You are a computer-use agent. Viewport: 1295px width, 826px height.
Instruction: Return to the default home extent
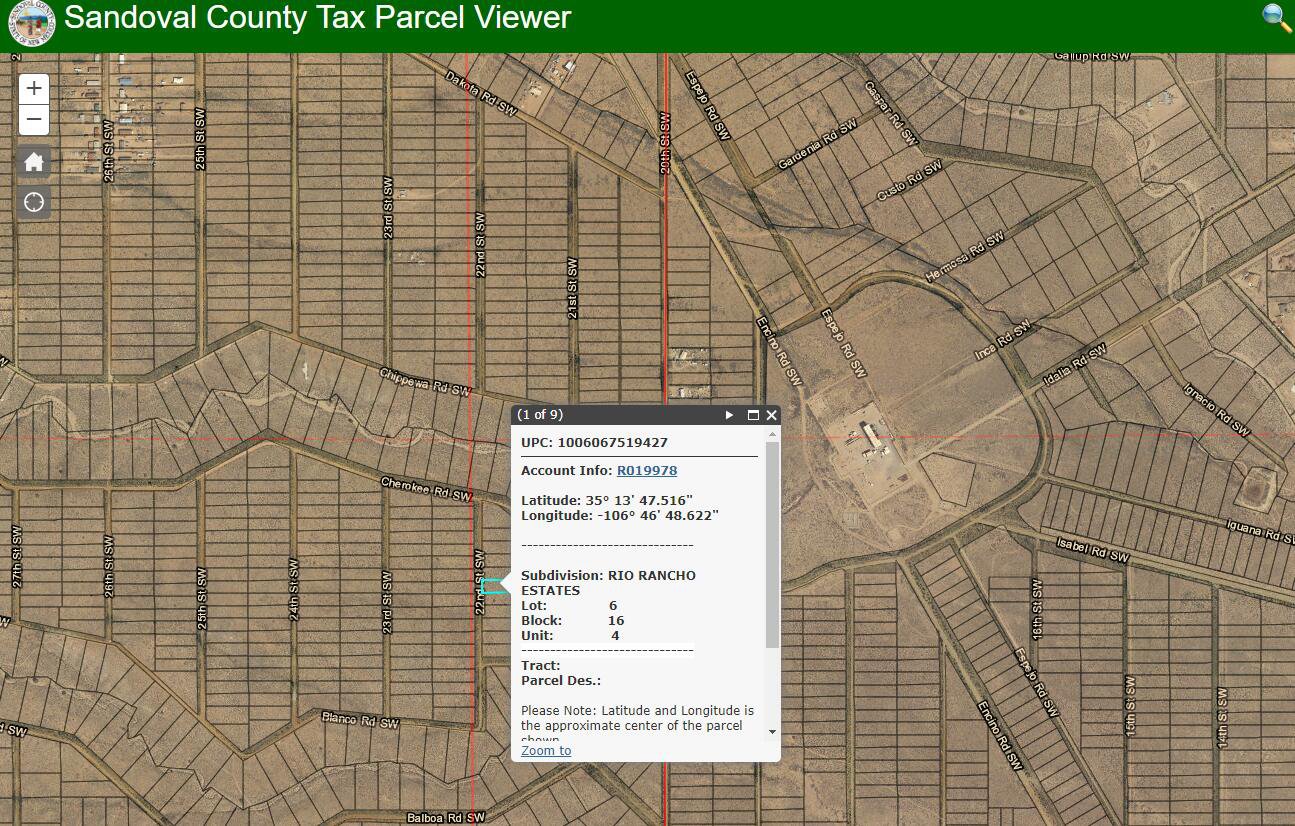click(x=34, y=162)
